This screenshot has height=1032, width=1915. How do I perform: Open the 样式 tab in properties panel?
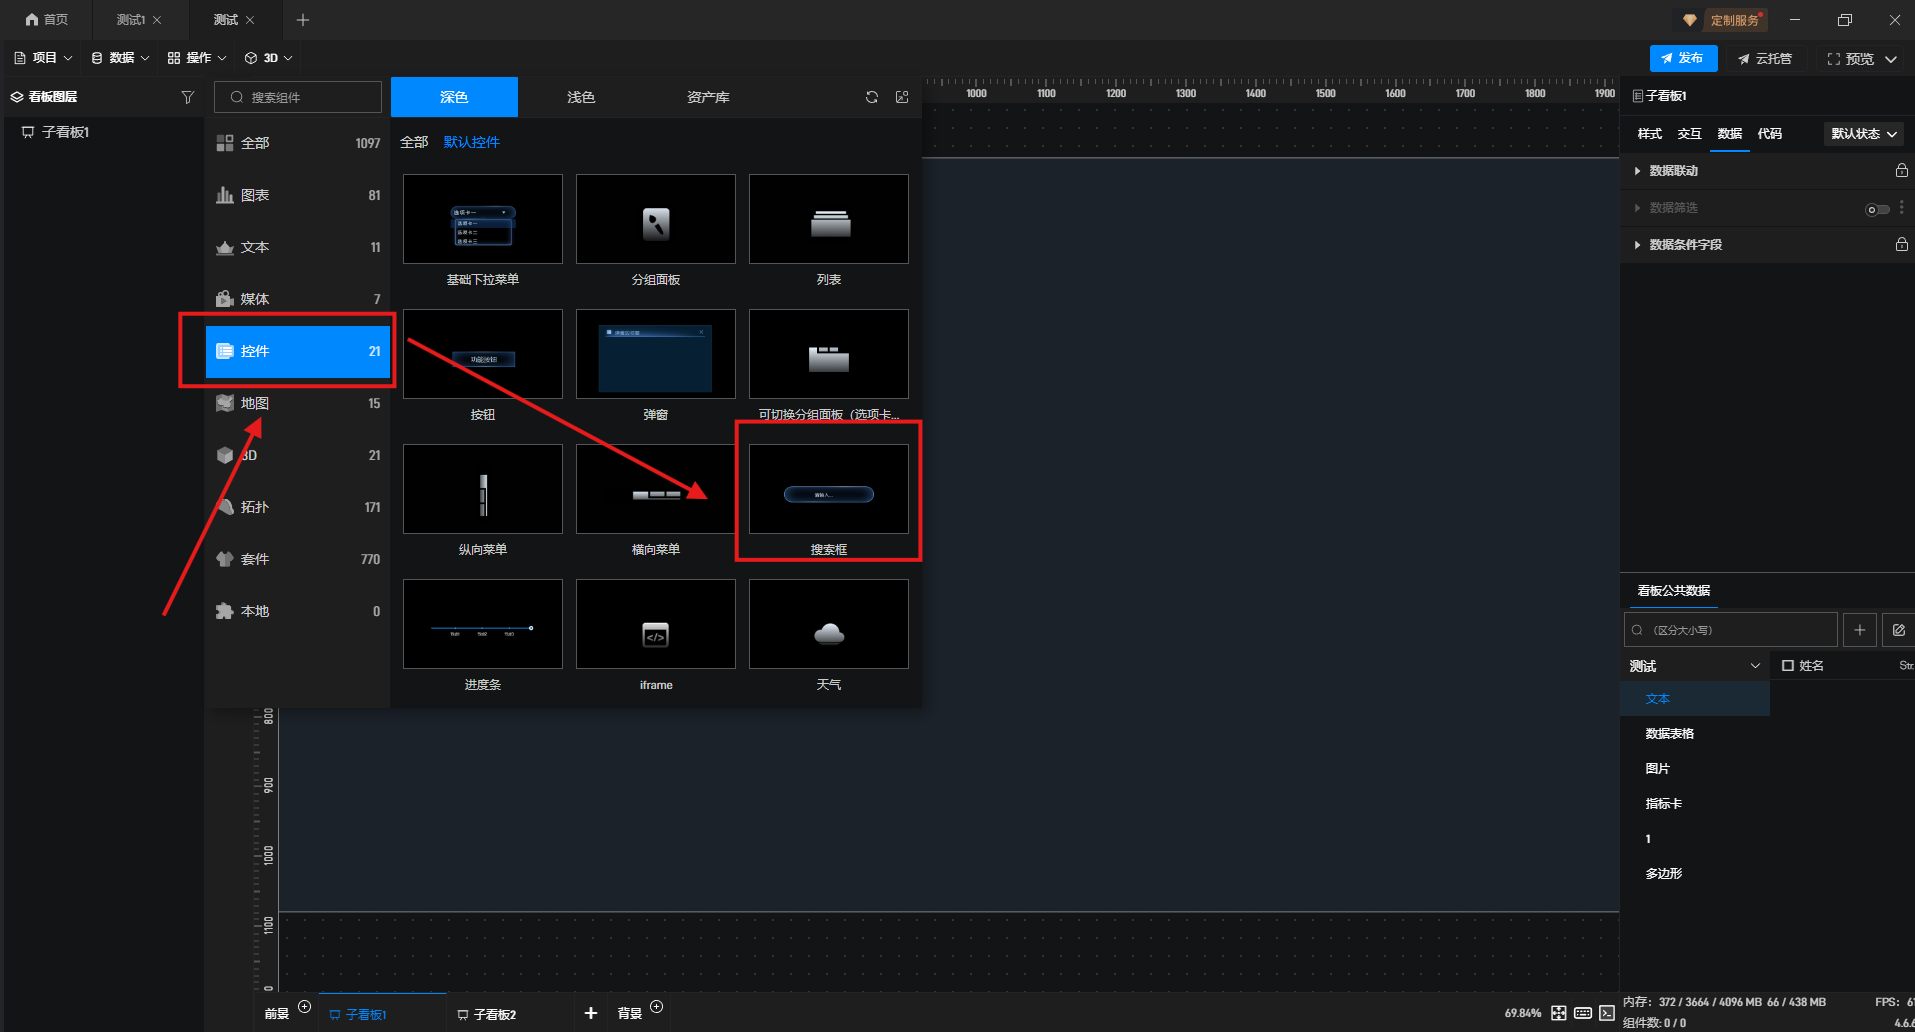tap(1649, 134)
